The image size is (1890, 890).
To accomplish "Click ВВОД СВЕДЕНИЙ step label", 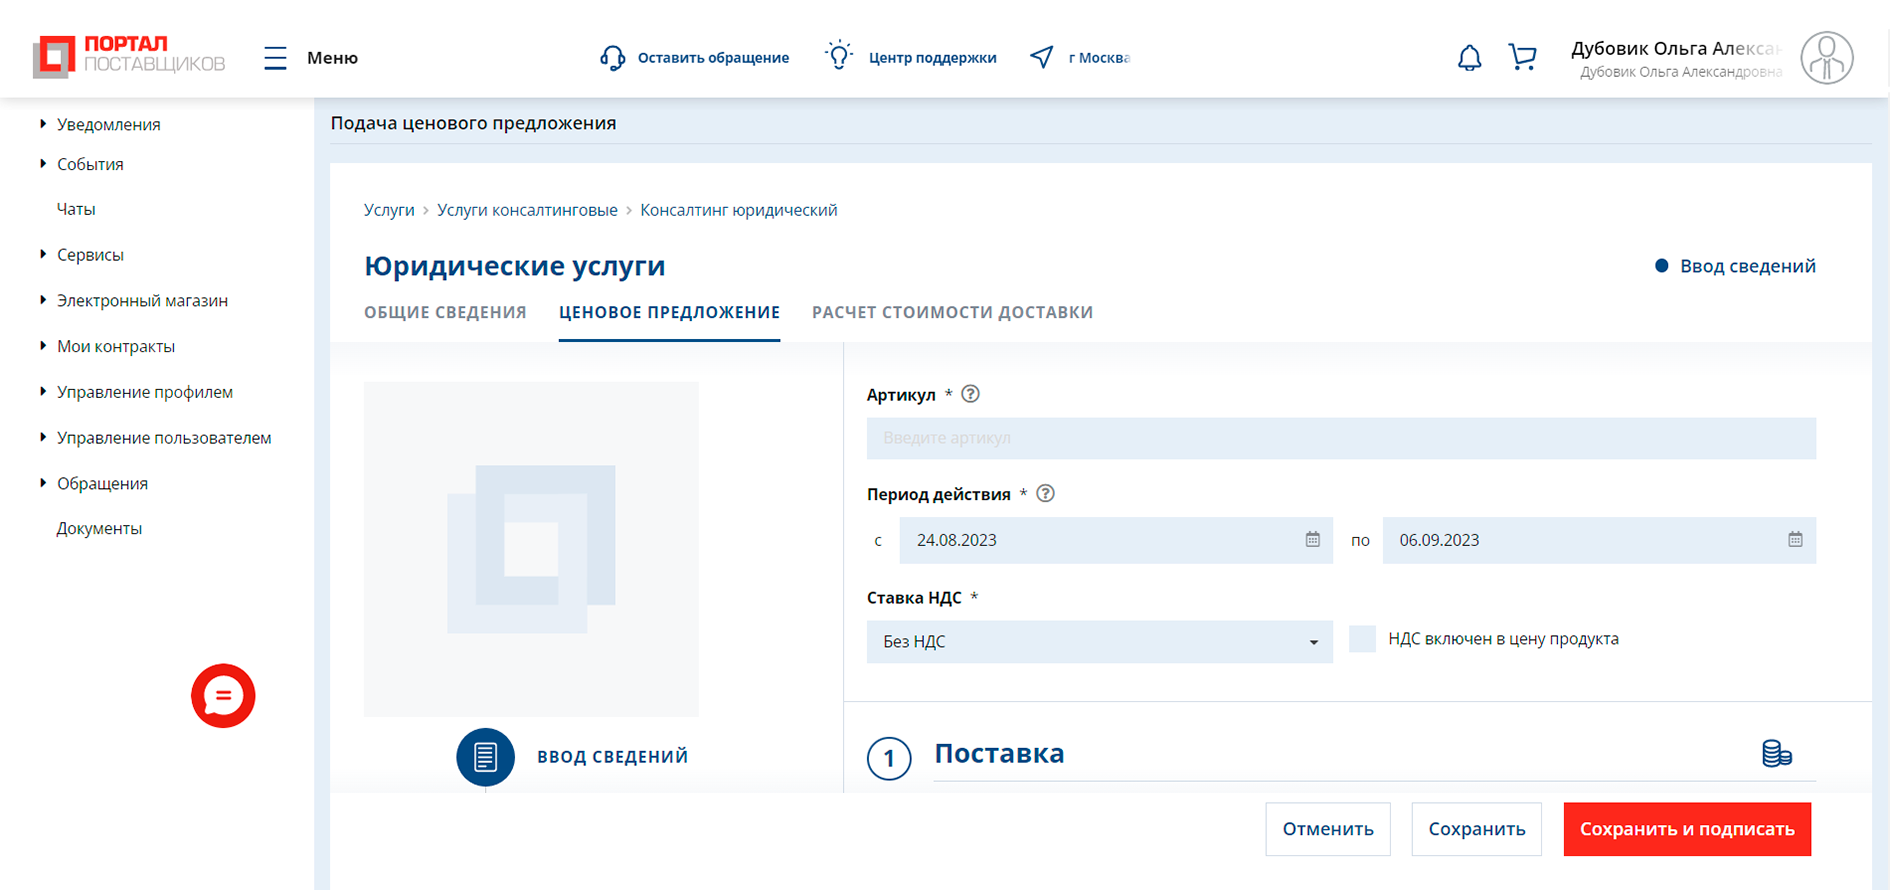I will coord(612,757).
